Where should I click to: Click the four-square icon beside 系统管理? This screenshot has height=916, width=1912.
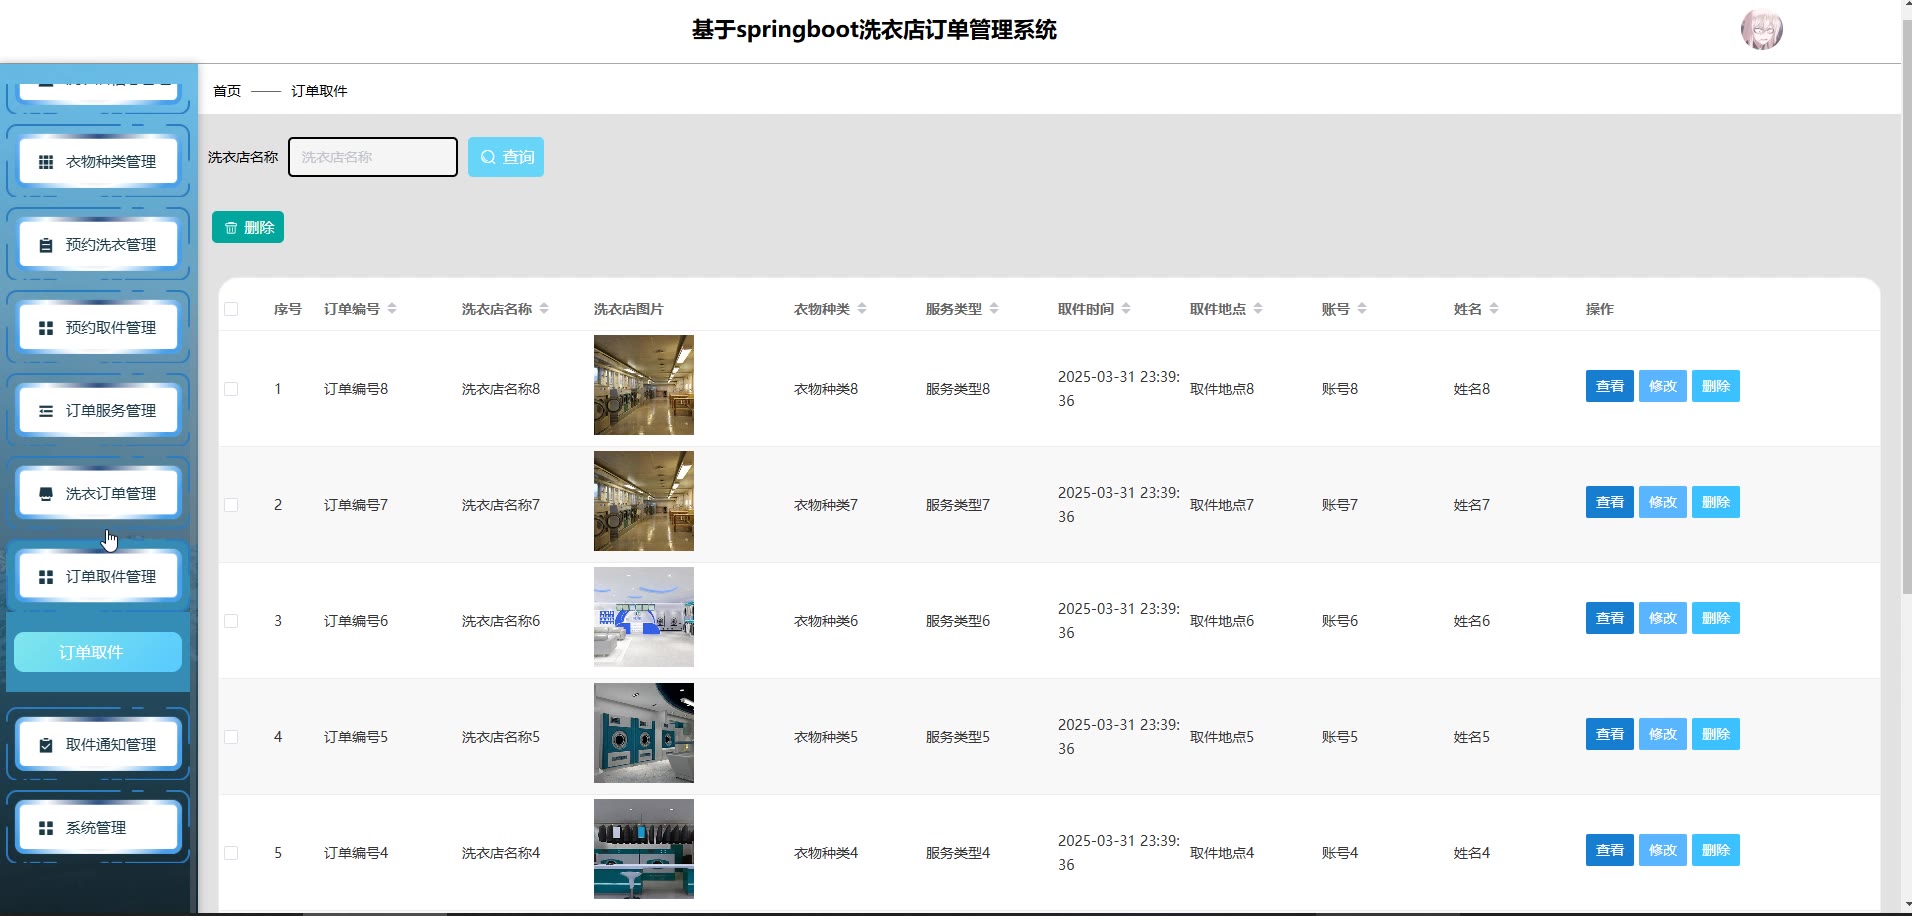[46, 828]
